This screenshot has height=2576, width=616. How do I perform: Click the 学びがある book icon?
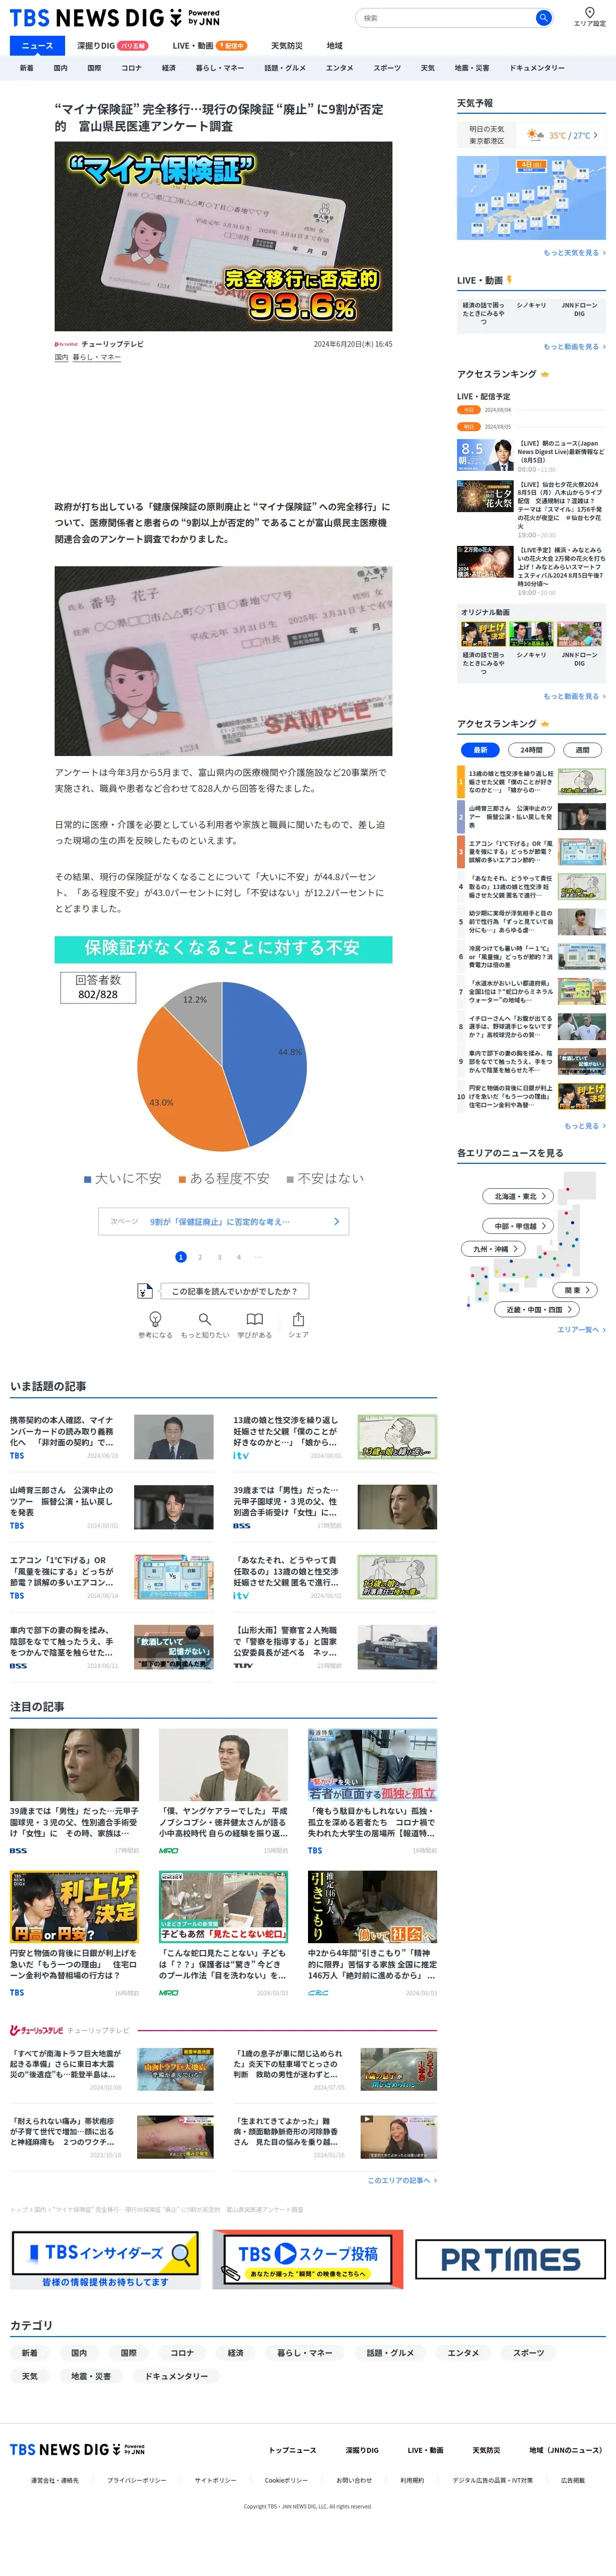tap(255, 1320)
